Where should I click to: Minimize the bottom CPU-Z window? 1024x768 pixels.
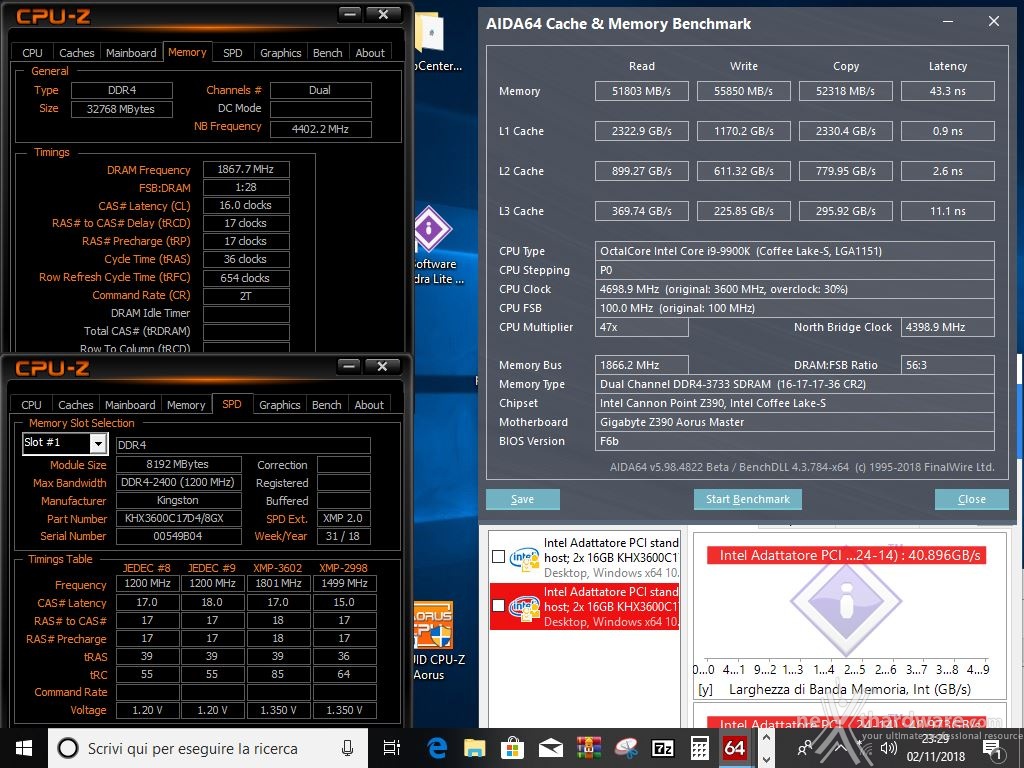(x=349, y=366)
